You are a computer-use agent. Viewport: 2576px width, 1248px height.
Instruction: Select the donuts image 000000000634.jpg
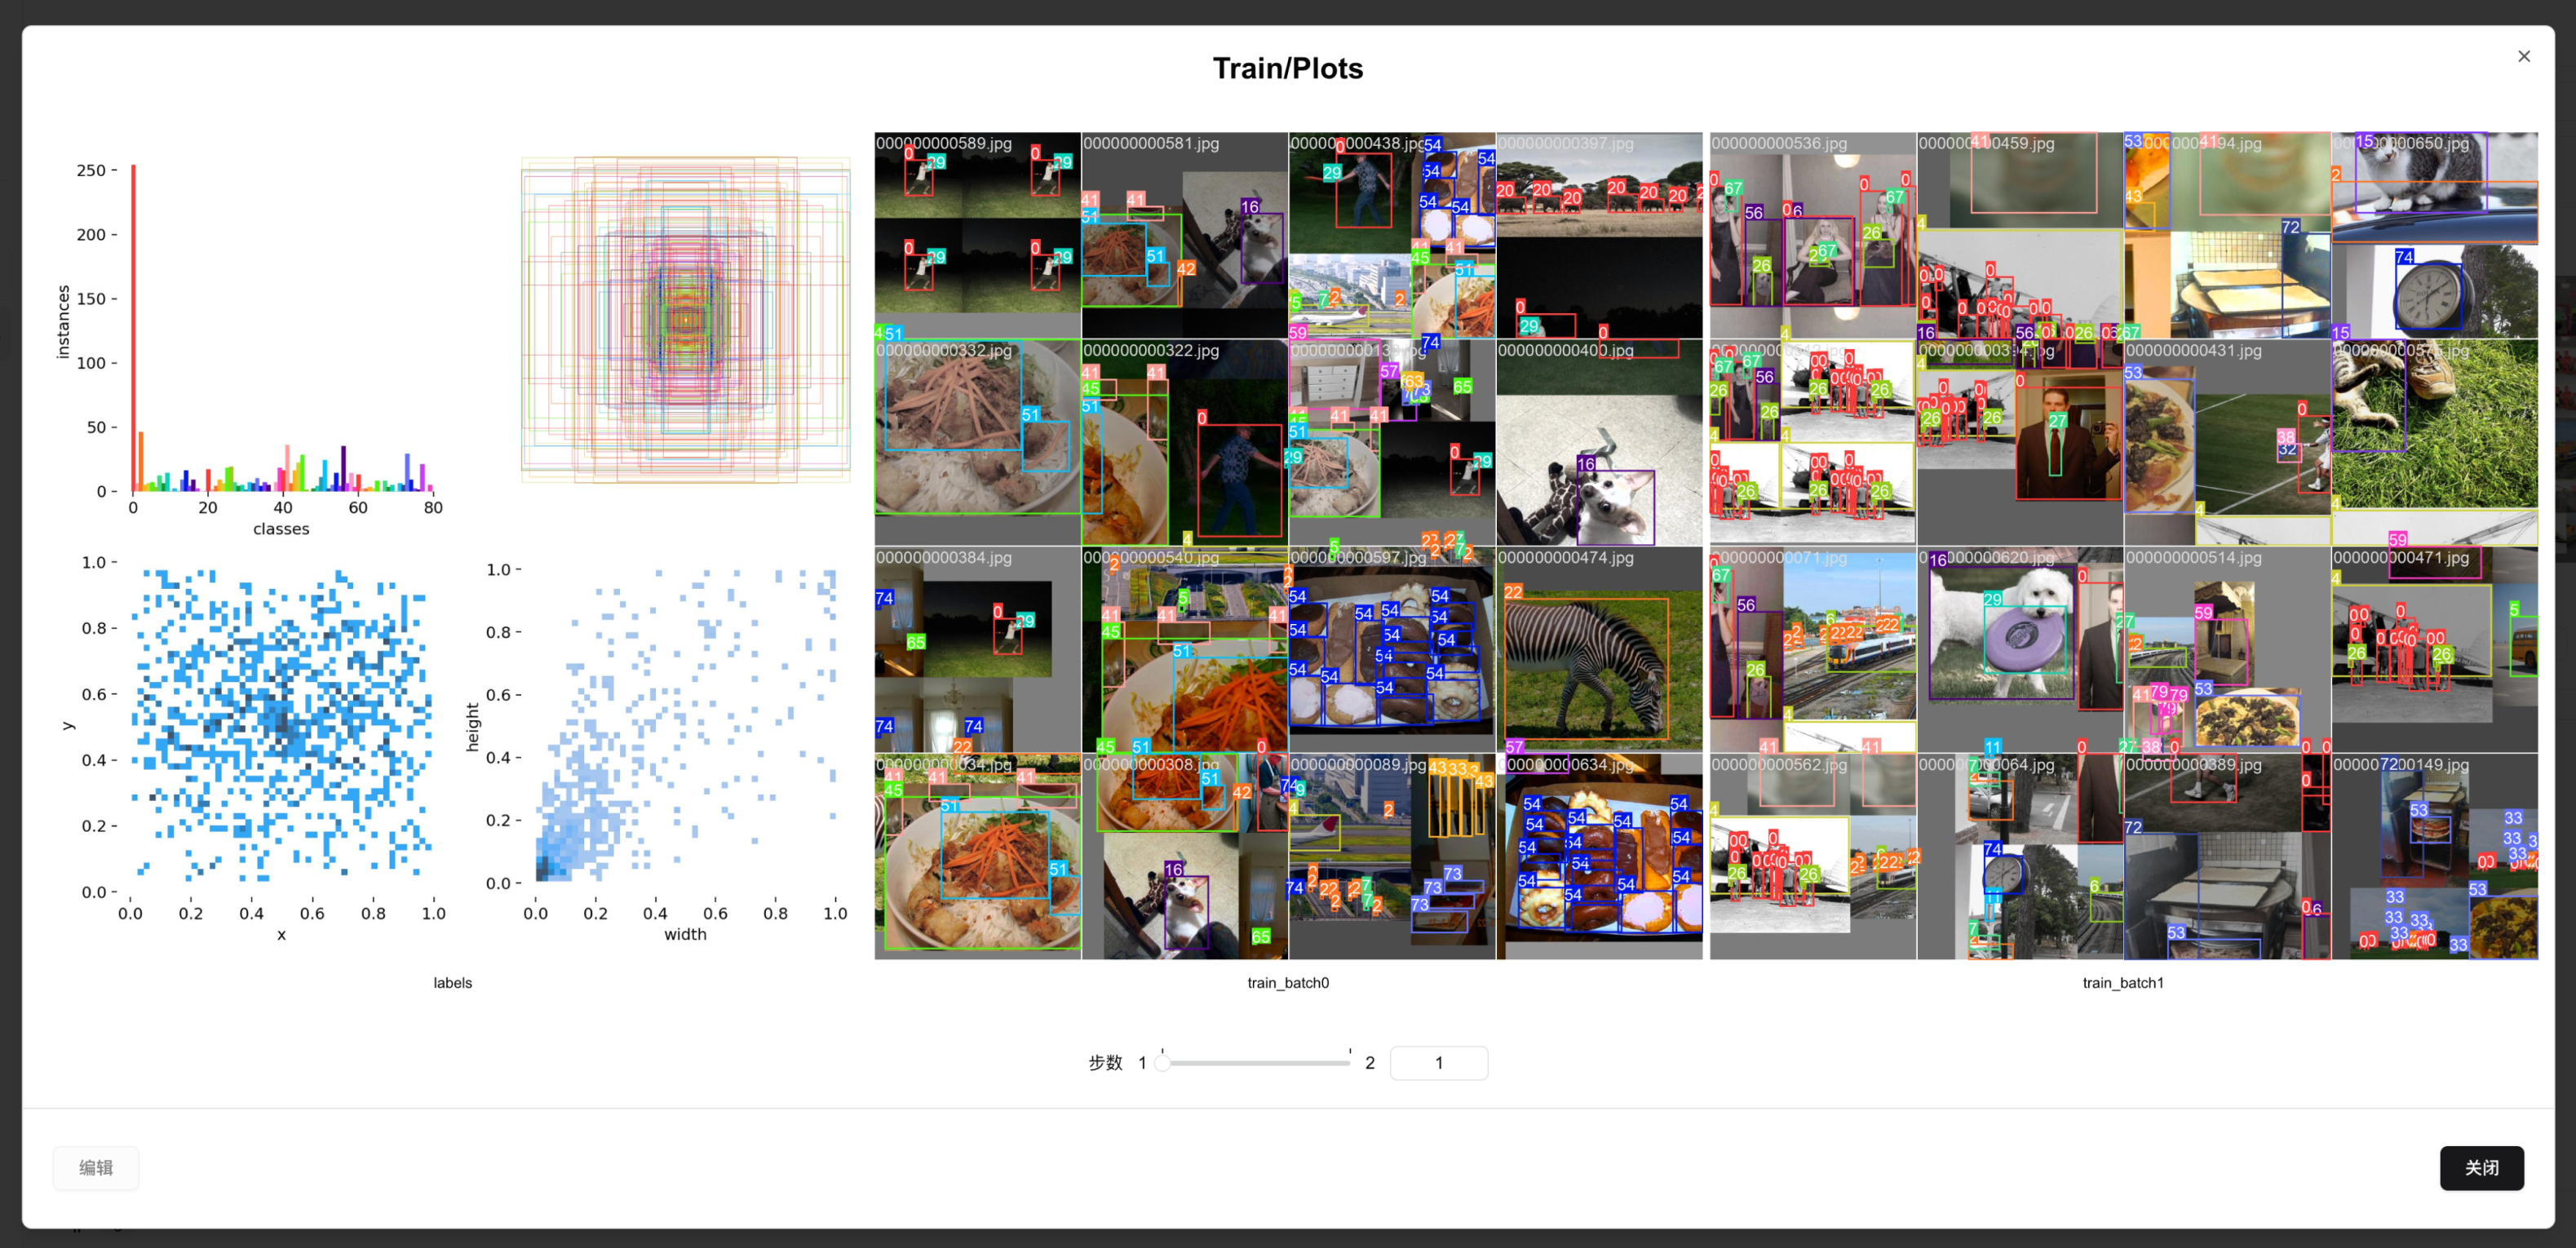click(x=1598, y=858)
